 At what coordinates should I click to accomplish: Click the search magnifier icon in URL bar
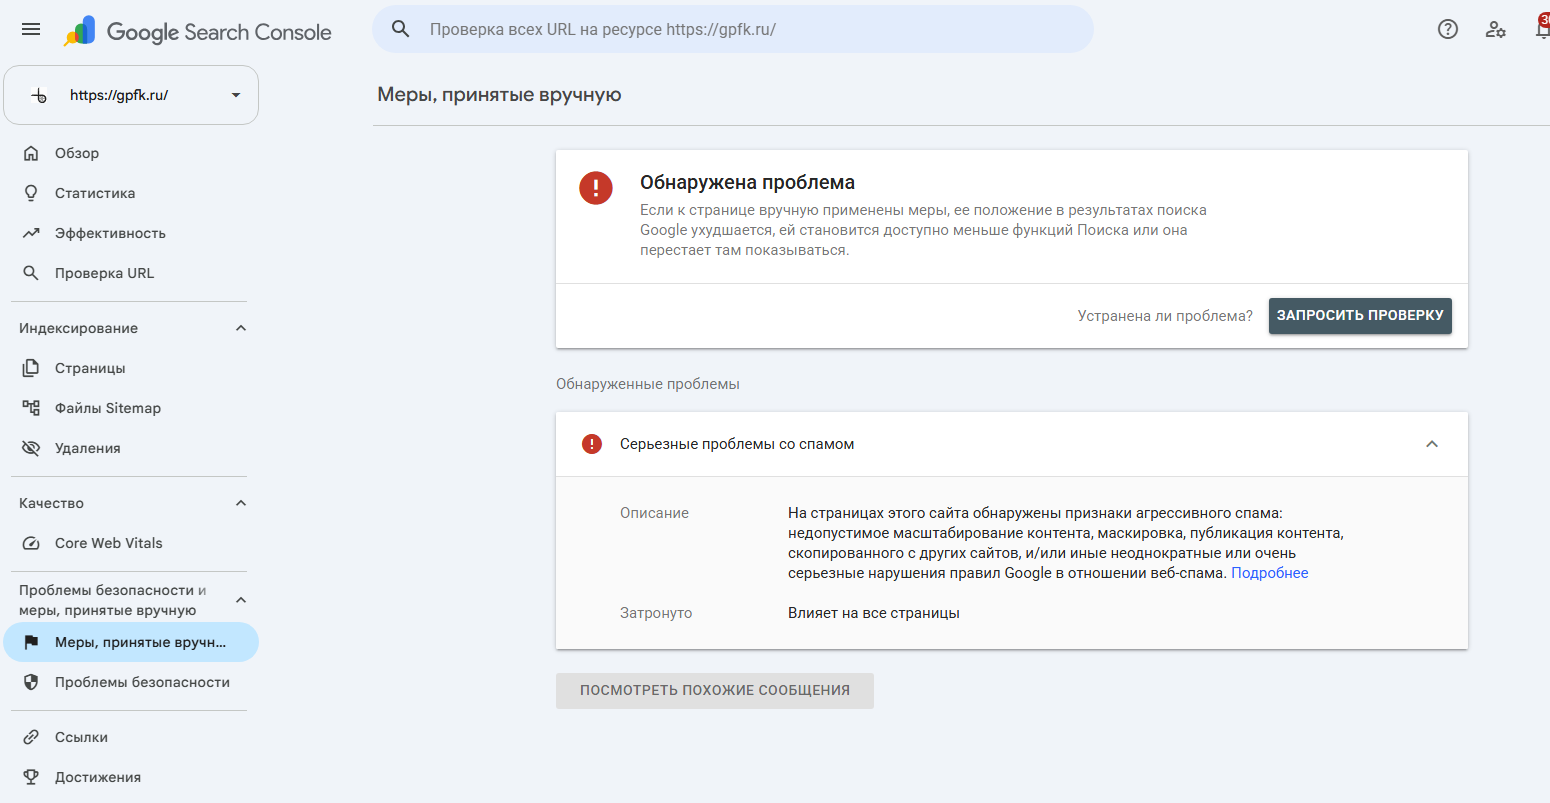[401, 29]
